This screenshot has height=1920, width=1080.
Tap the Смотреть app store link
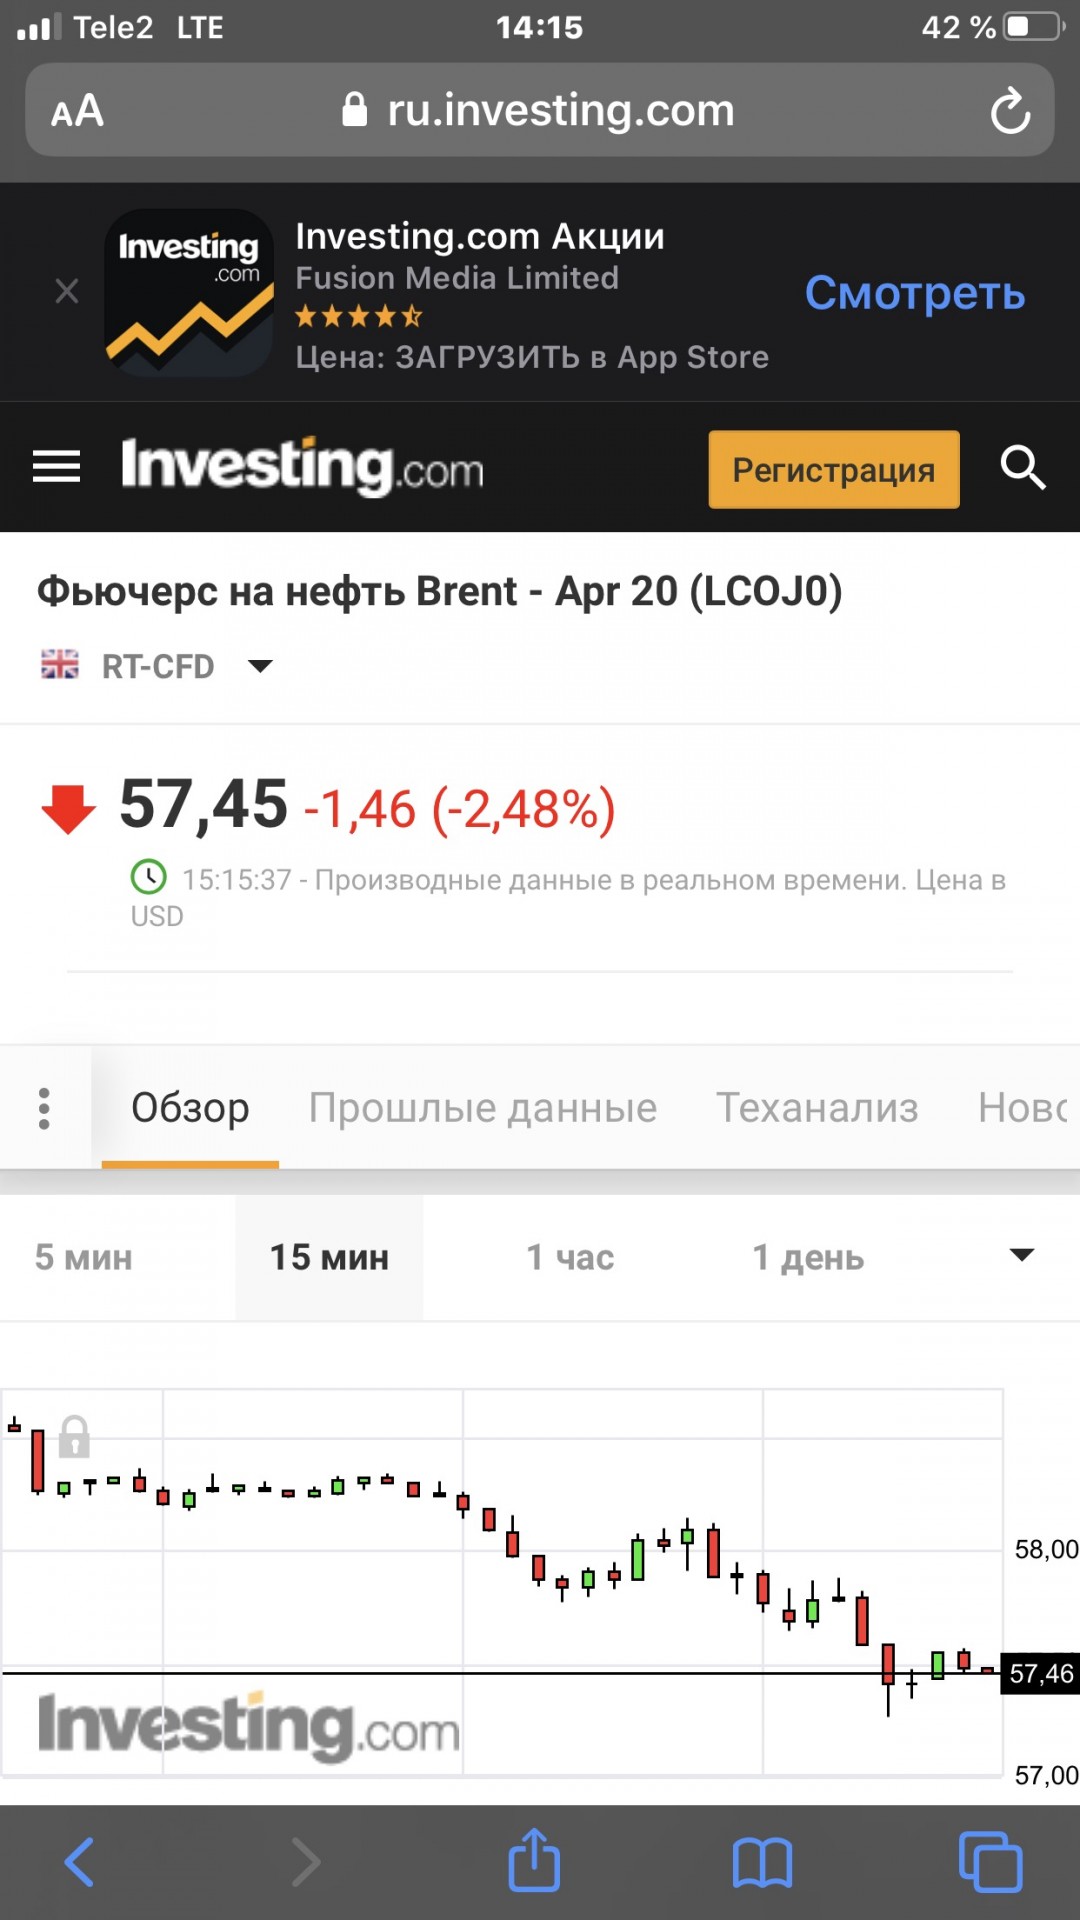915,293
